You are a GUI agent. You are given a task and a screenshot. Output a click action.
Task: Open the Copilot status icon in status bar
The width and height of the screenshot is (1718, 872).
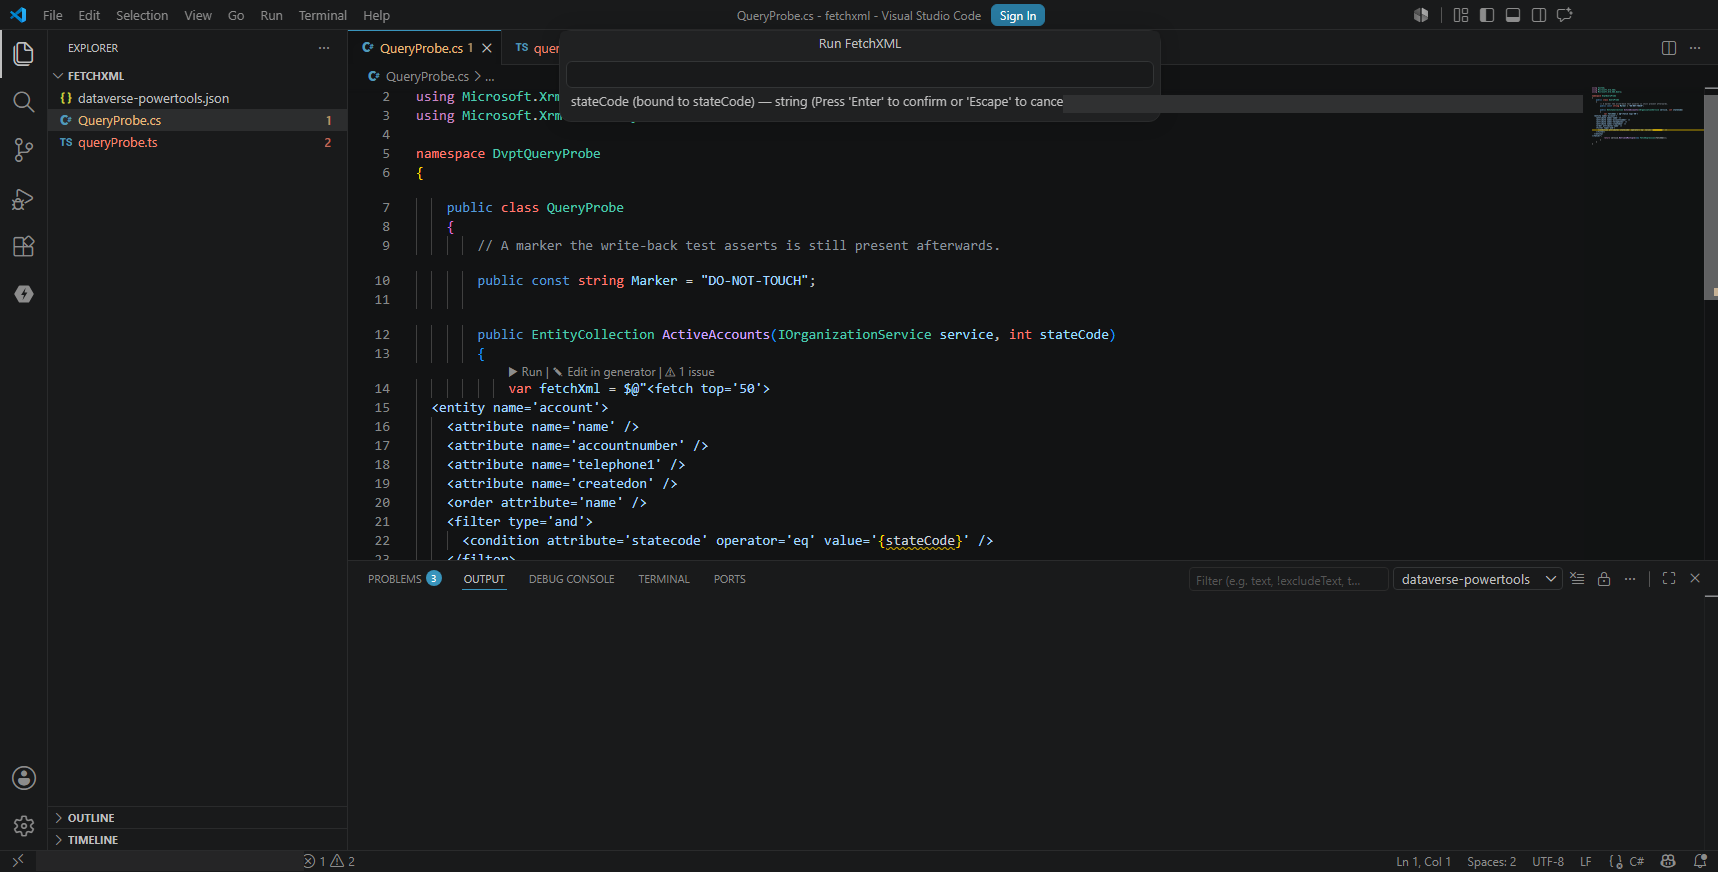tap(1668, 861)
